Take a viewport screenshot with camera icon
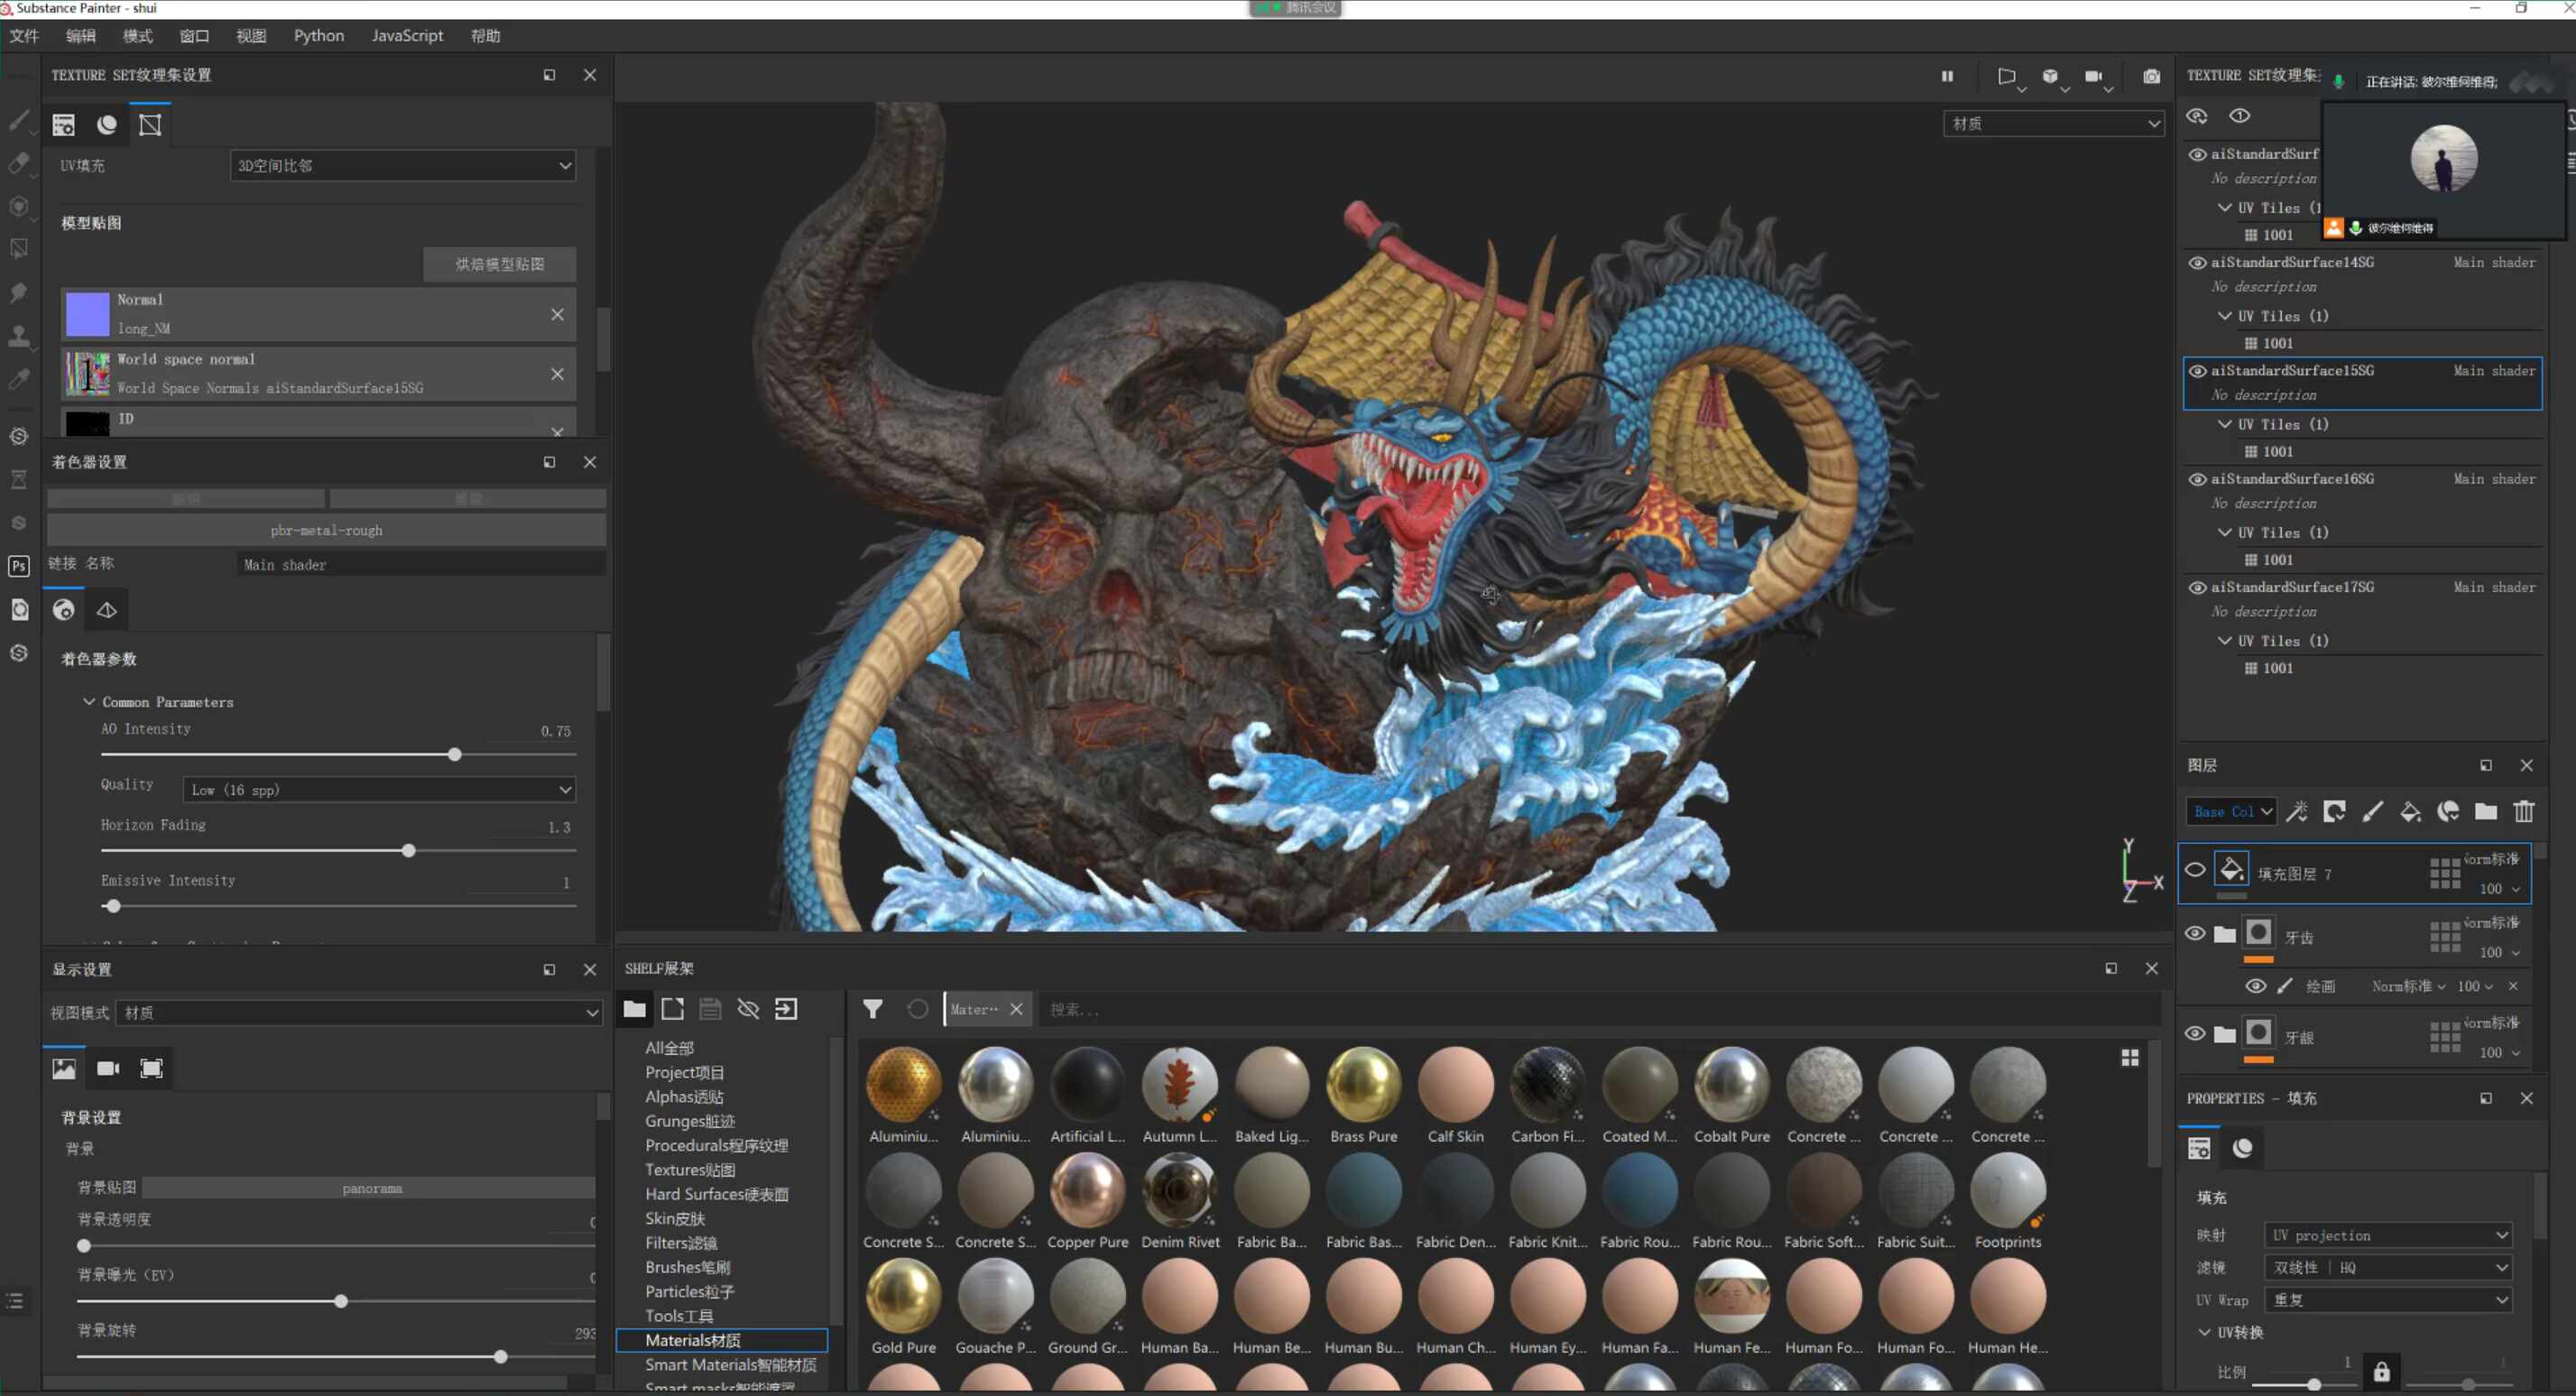 pyautogui.click(x=2151, y=77)
